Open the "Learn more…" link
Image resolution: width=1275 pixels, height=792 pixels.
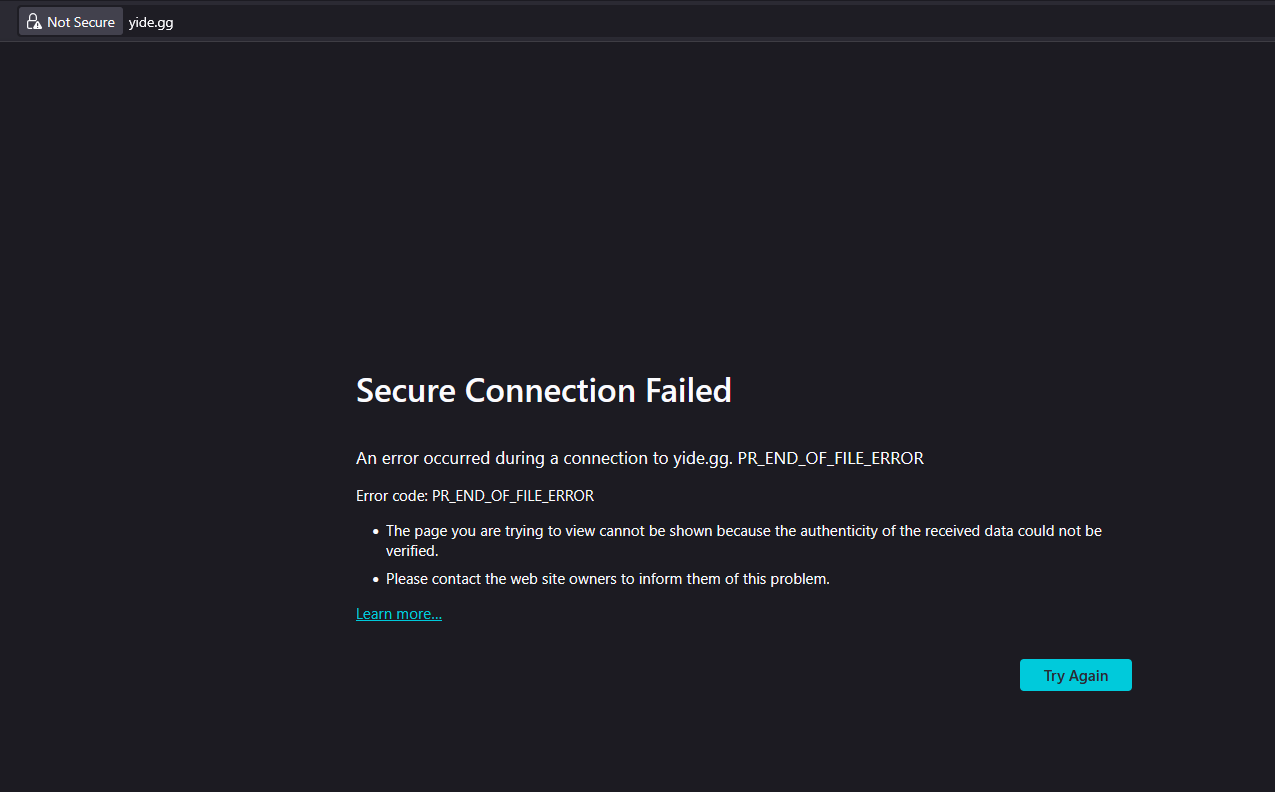[398, 614]
